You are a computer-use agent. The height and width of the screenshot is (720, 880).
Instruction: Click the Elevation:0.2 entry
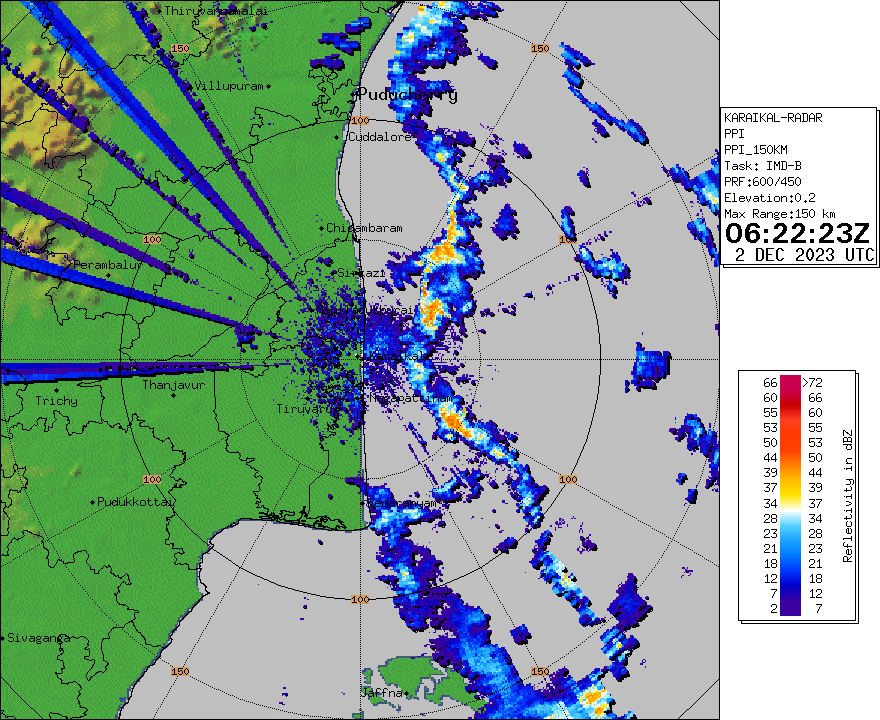coord(769,198)
